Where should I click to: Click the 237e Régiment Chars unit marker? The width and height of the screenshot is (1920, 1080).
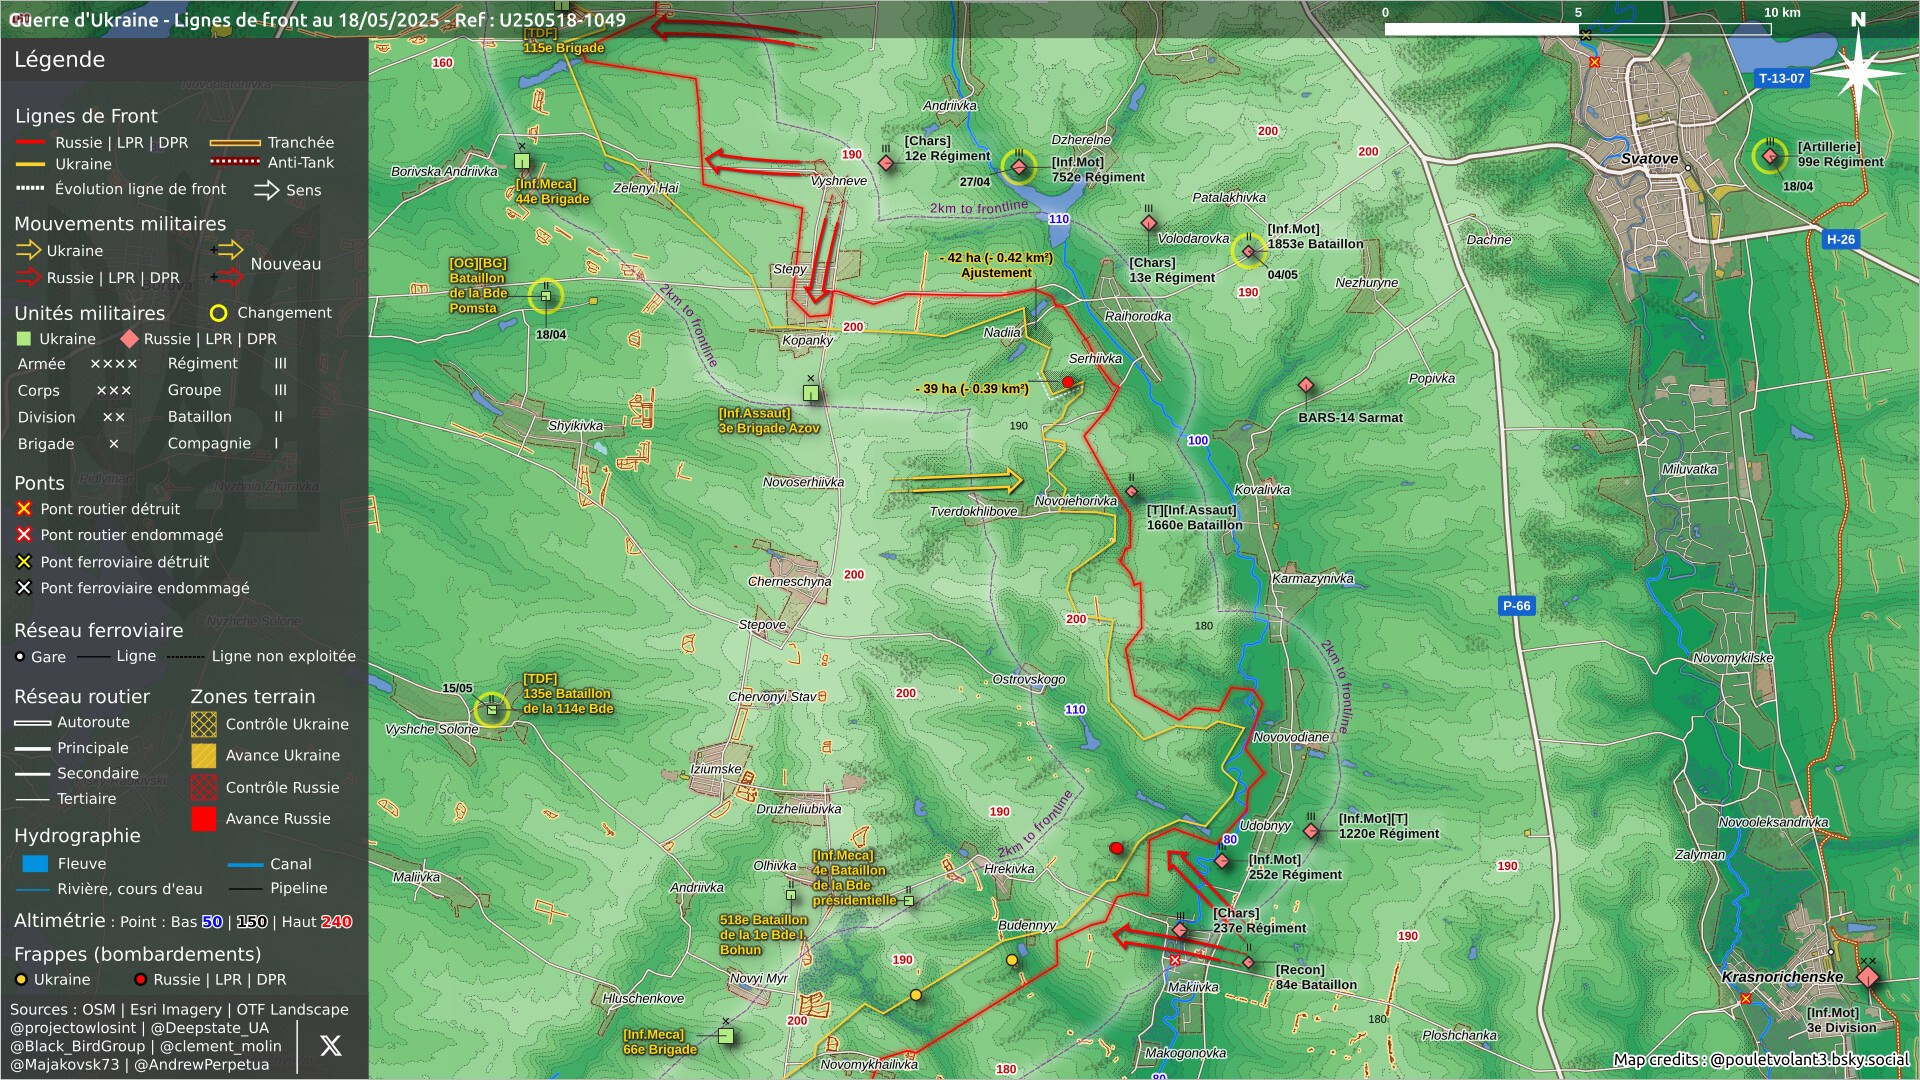pos(1180,930)
